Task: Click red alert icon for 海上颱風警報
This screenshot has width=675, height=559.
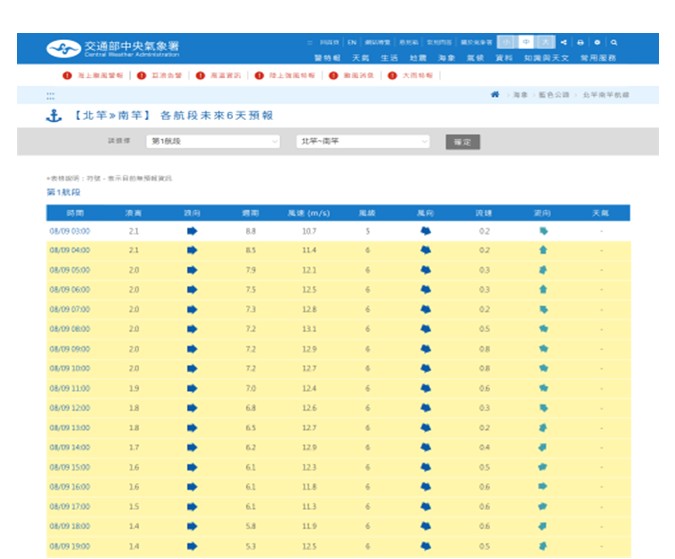Action: pos(67,75)
